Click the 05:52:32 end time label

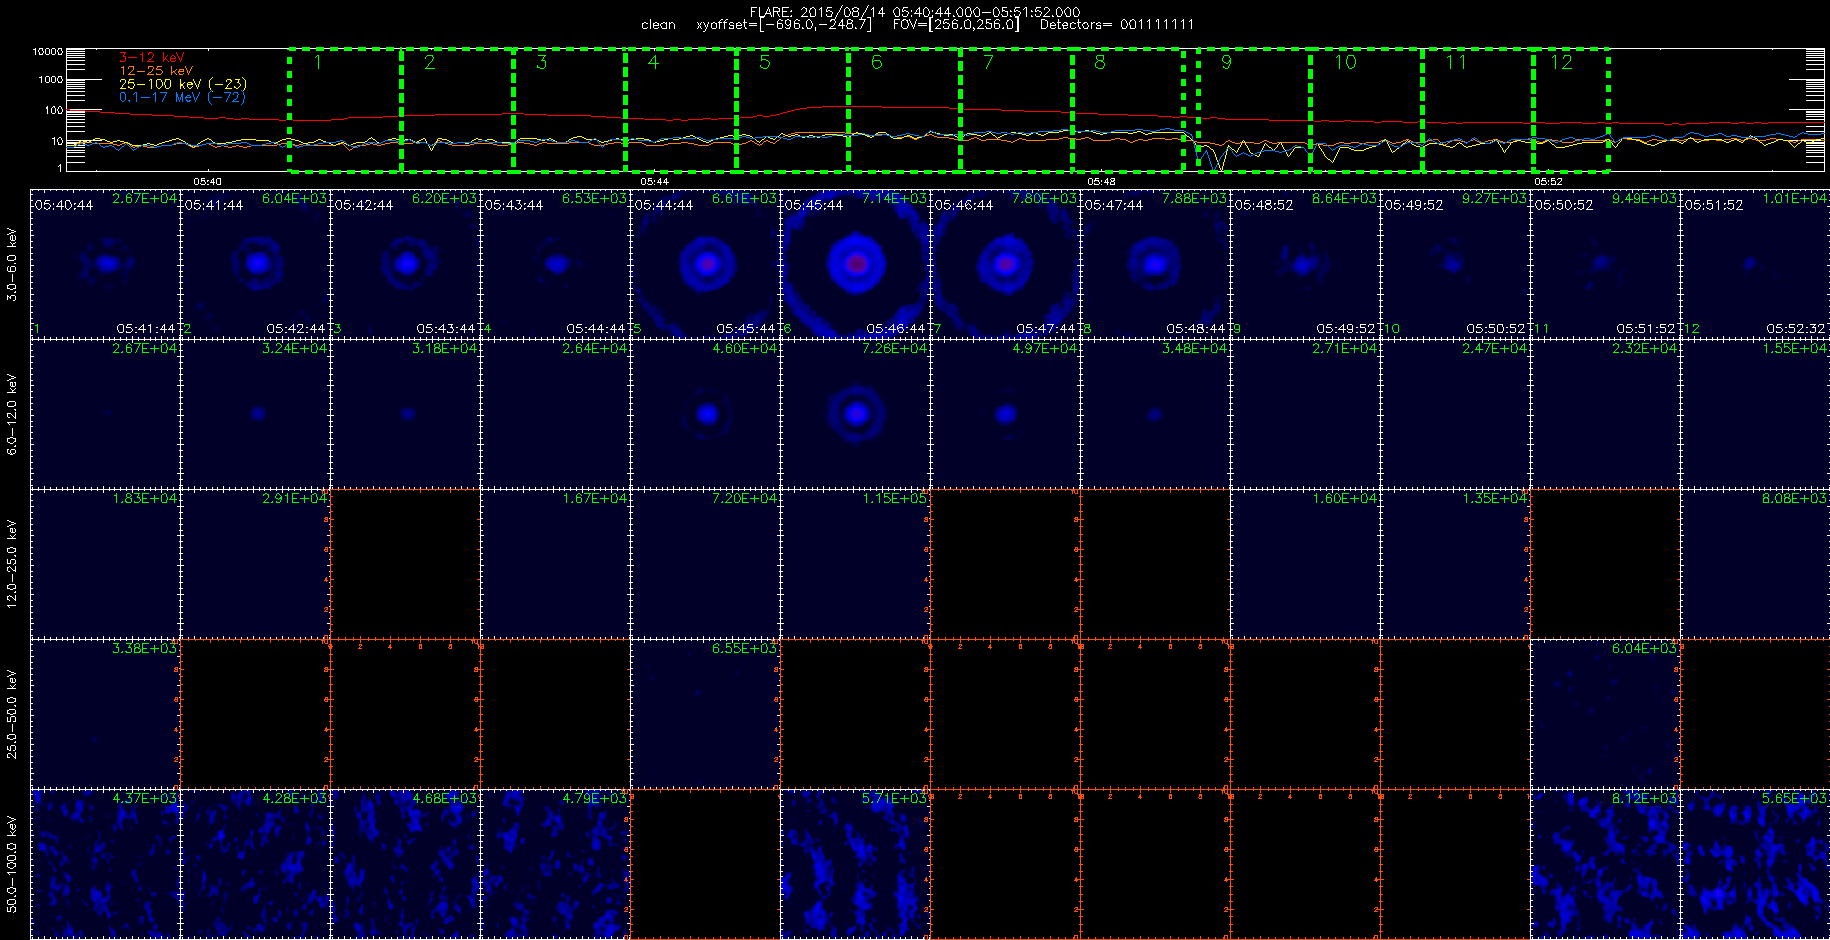point(1796,328)
